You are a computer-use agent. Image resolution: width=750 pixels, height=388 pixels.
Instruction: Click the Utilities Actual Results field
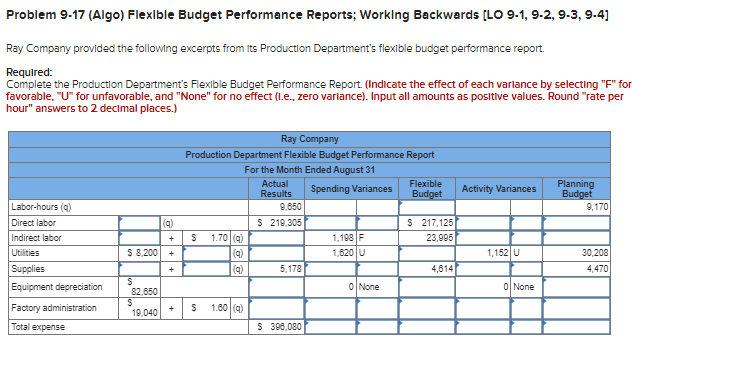tap(276, 253)
